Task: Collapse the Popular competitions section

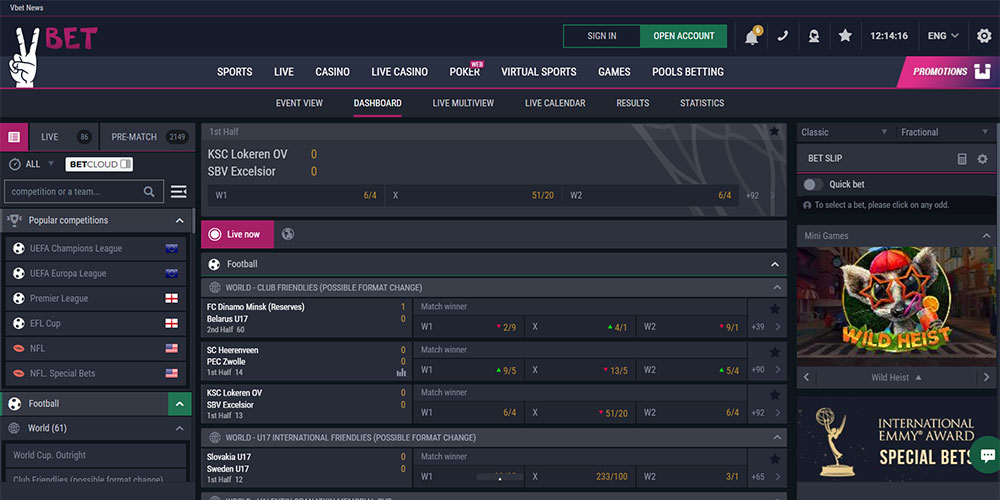Action: click(179, 220)
